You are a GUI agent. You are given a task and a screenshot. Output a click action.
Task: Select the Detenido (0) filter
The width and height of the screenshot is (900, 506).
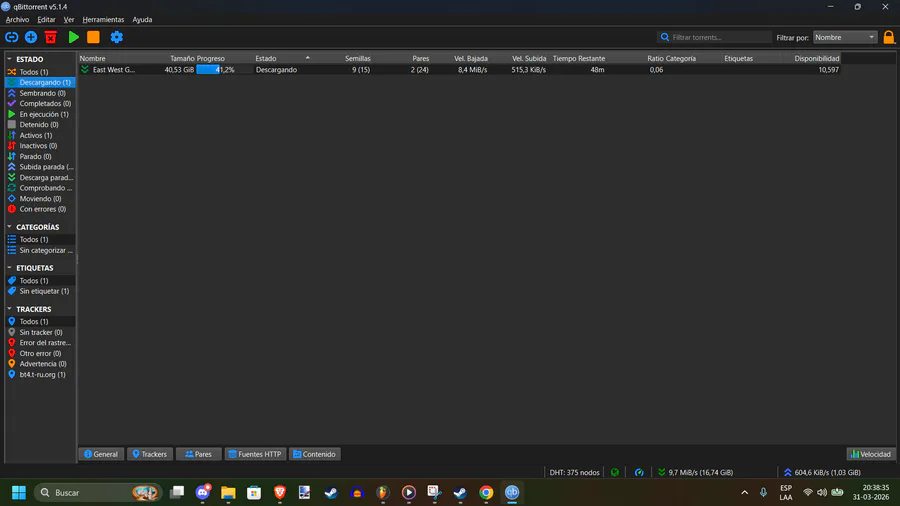(40, 124)
